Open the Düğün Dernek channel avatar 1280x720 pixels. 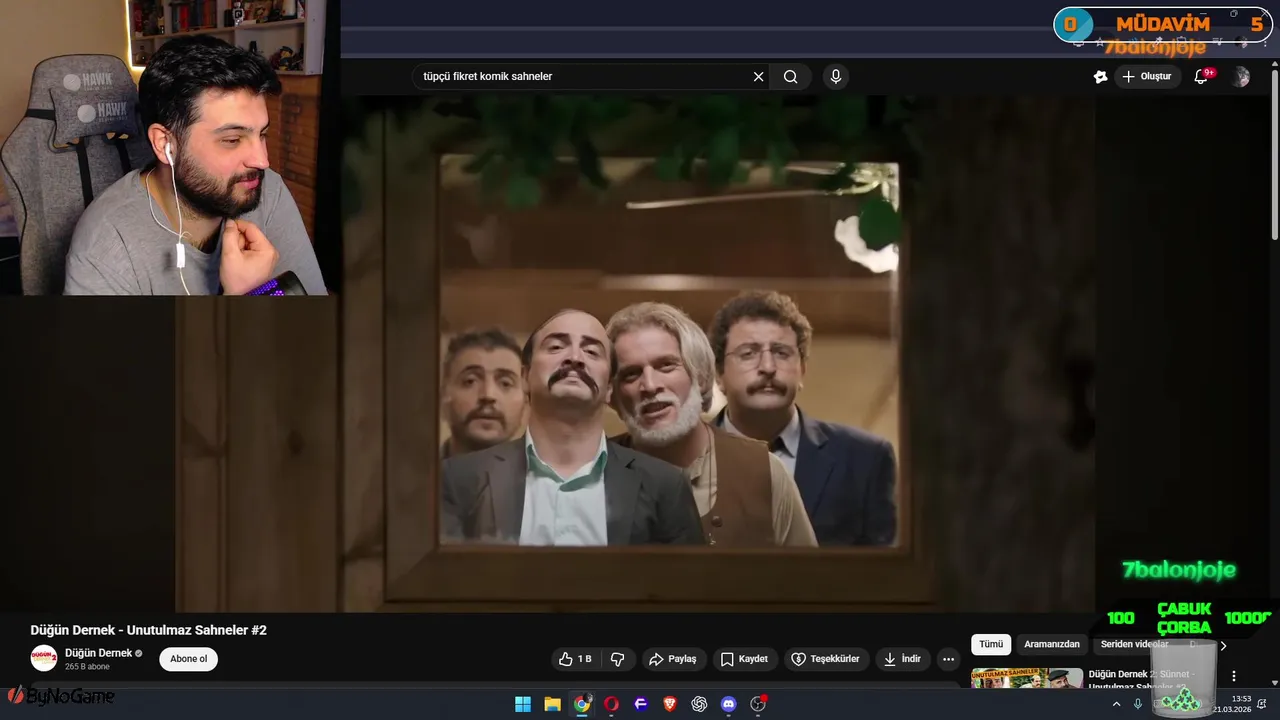44,658
